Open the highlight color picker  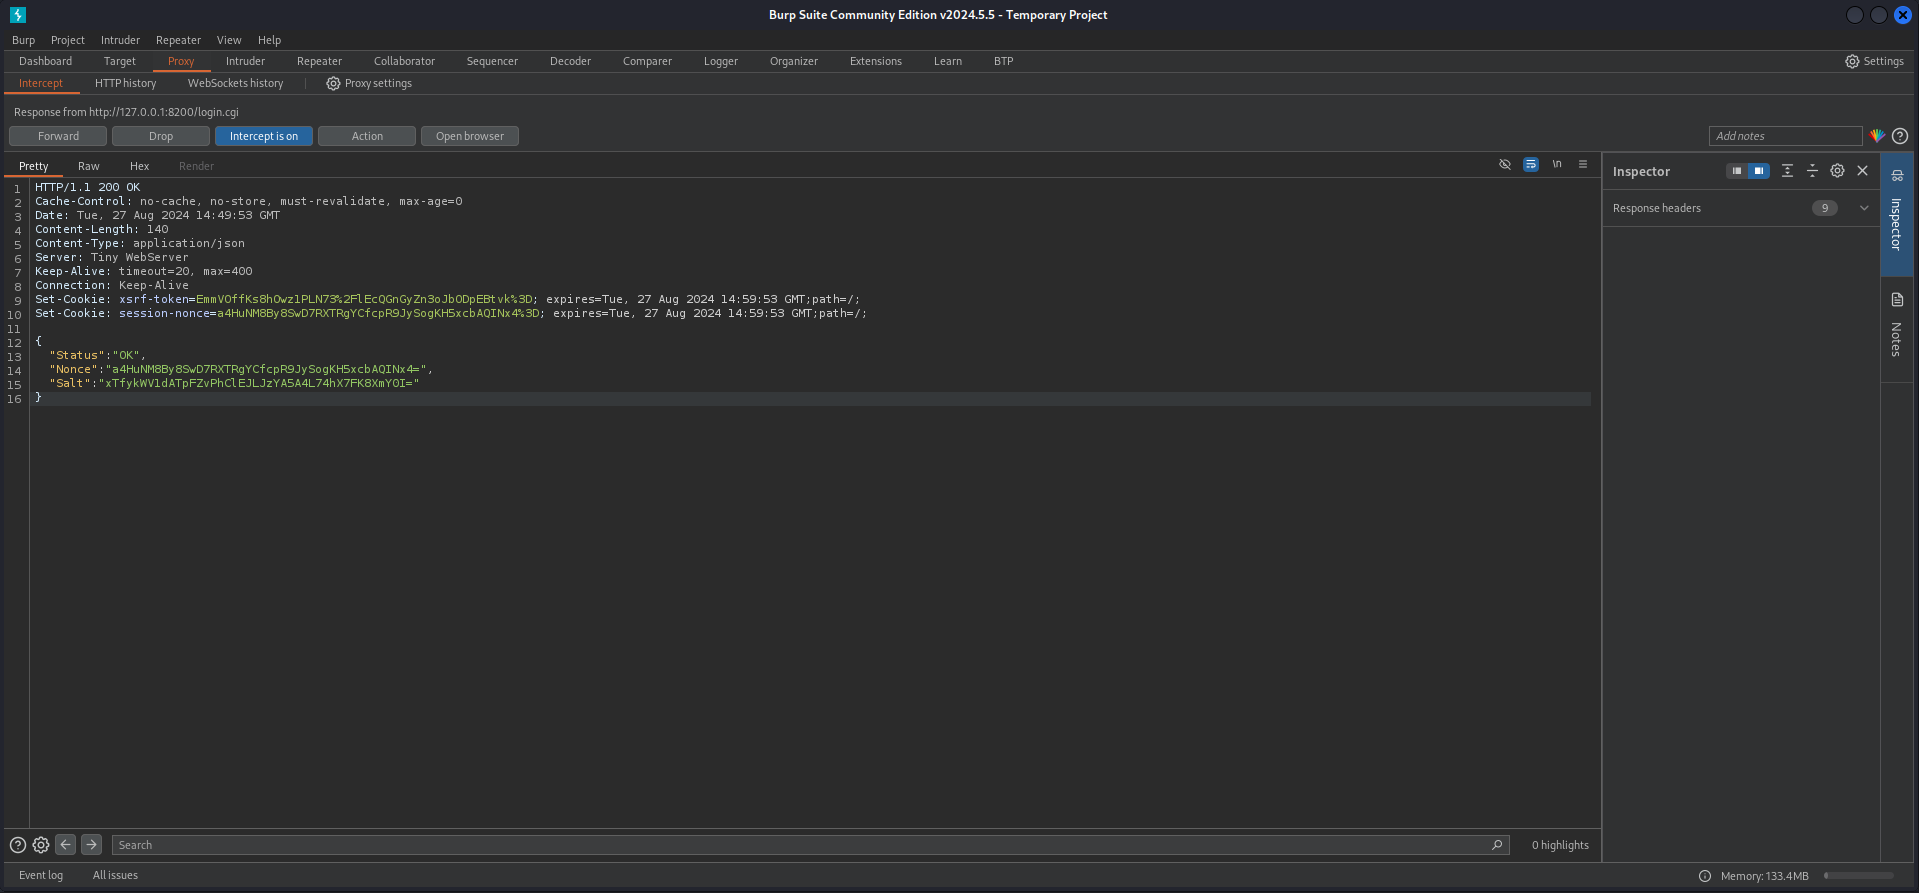(1877, 136)
